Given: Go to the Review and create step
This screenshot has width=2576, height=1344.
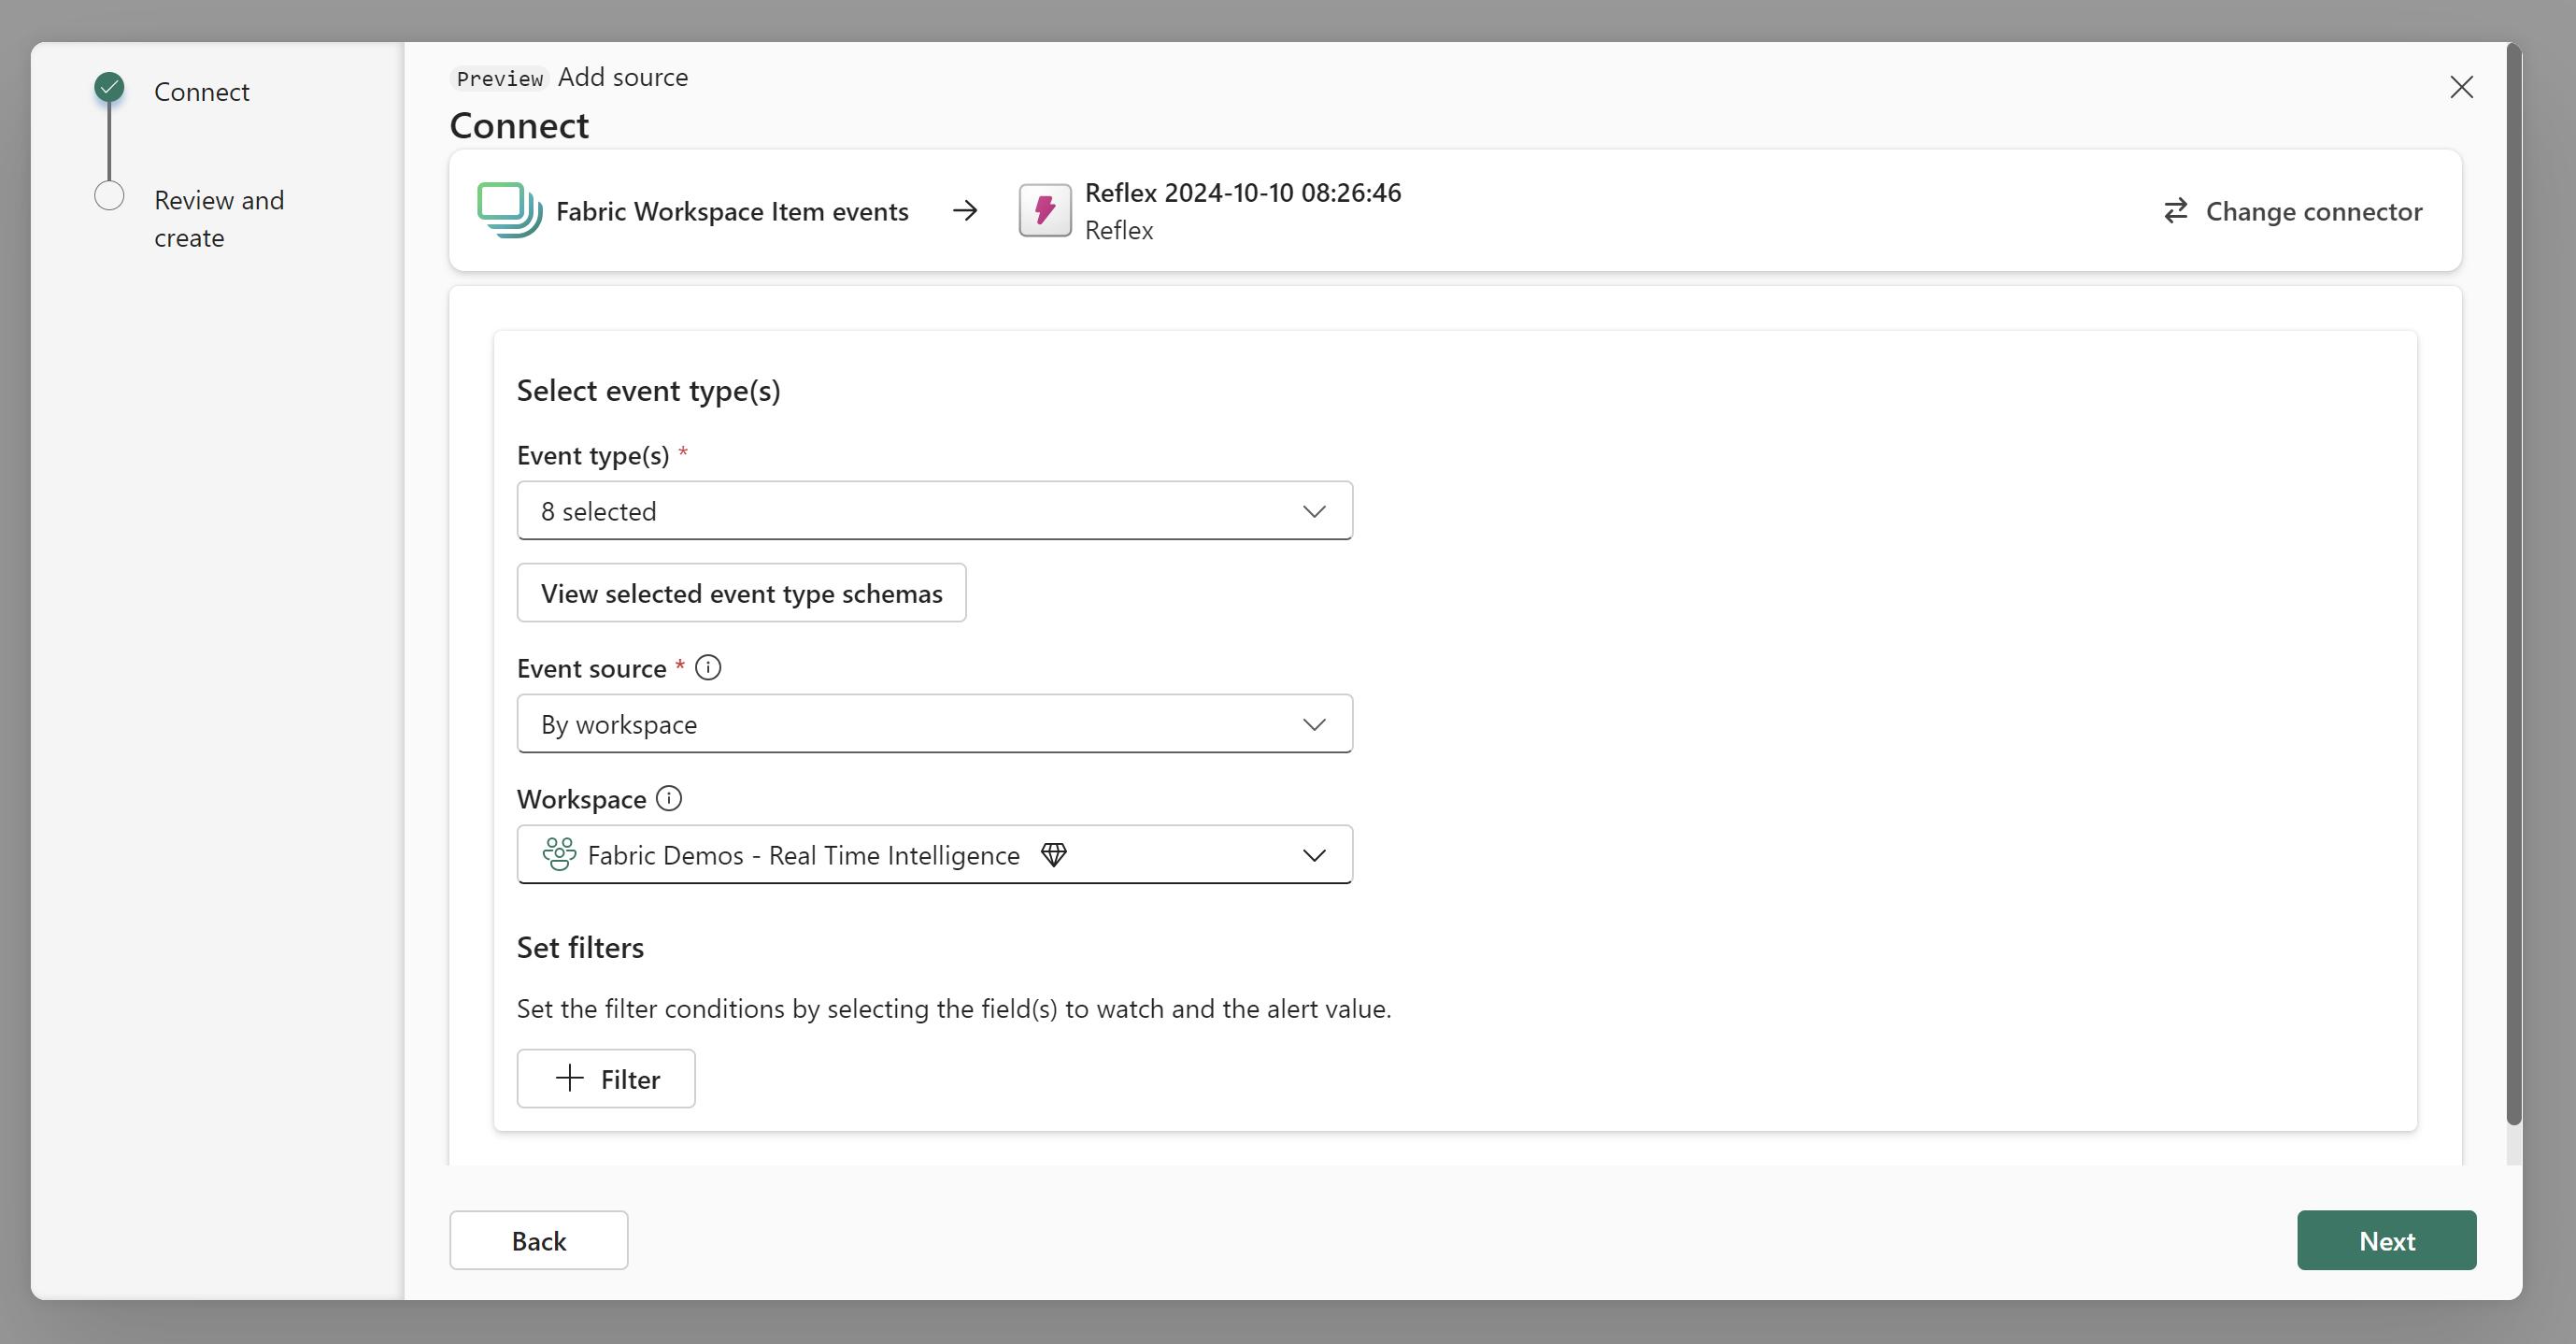Looking at the screenshot, I should point(218,218).
